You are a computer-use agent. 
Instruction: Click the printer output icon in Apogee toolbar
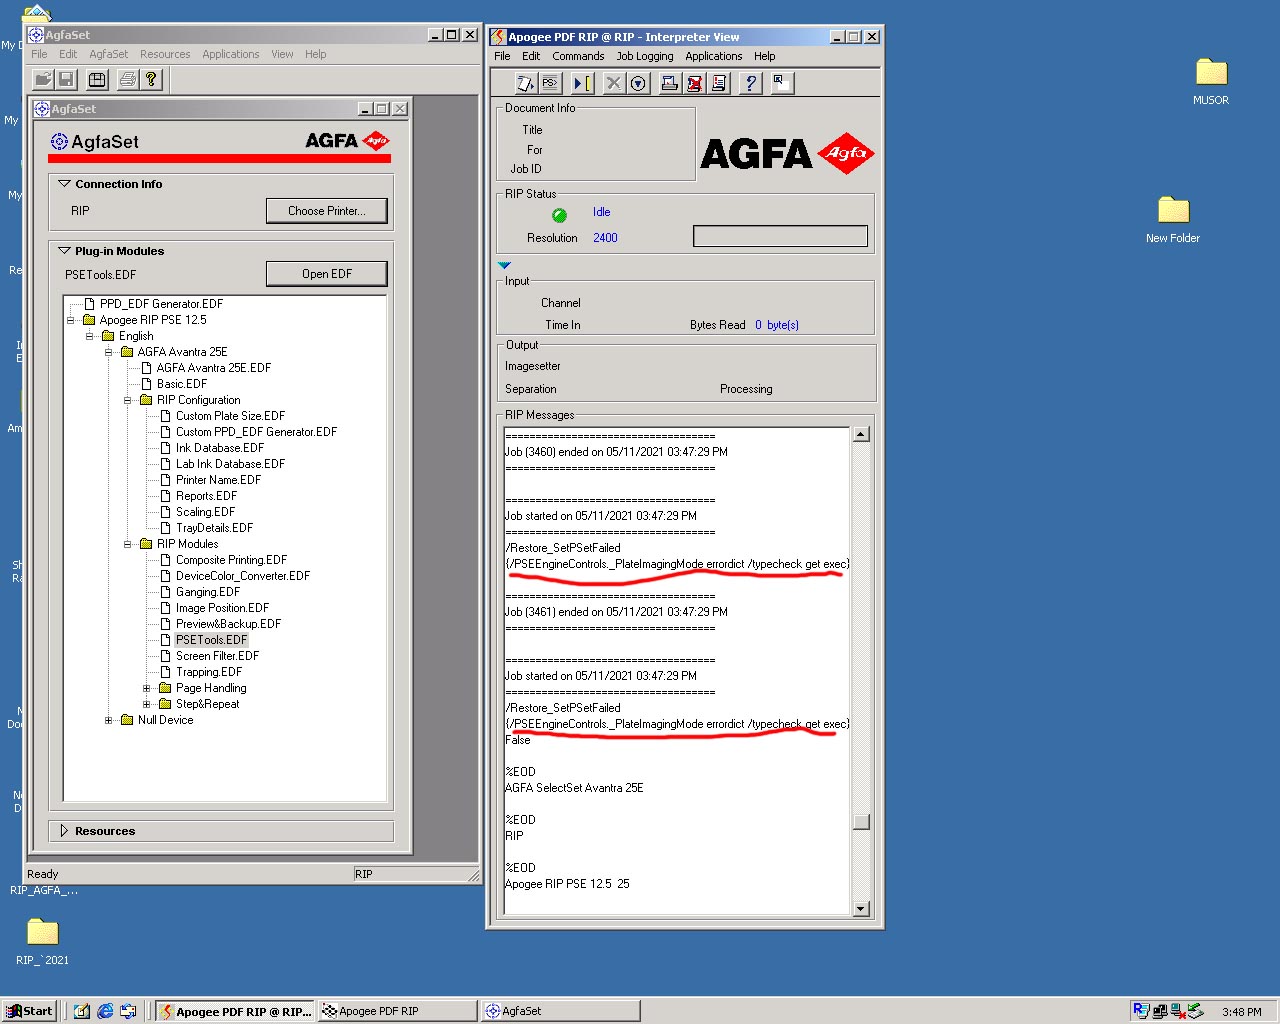pyautogui.click(x=670, y=83)
